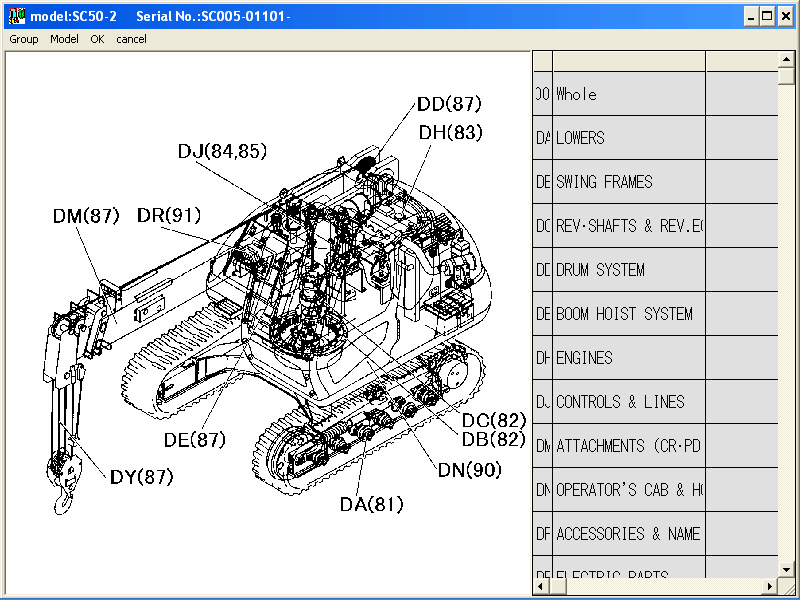
Task: Open the Model menu
Action: tap(64, 39)
